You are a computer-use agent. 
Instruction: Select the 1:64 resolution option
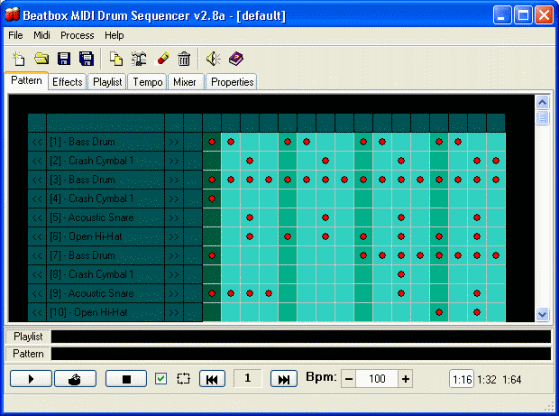click(512, 379)
